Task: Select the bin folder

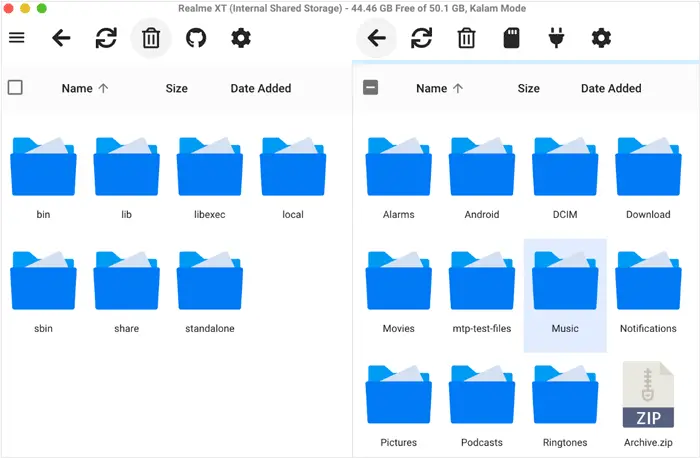Action: tap(43, 179)
